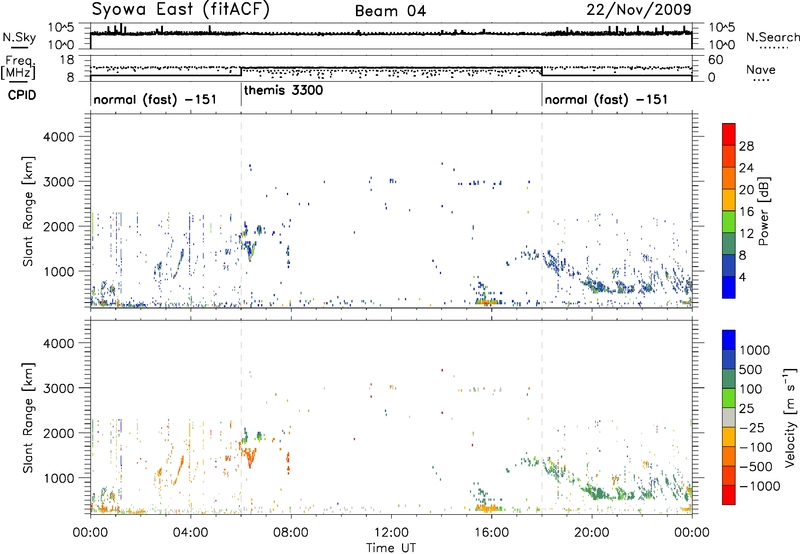Click the "18" tick on the frequency axis
Viewport: 800px width, 554px height.
(67, 60)
